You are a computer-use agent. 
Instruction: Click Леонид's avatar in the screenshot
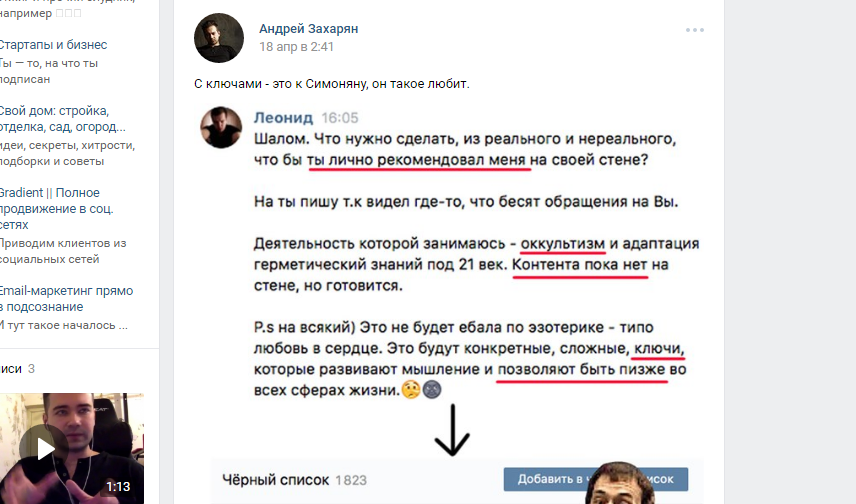click(221, 127)
